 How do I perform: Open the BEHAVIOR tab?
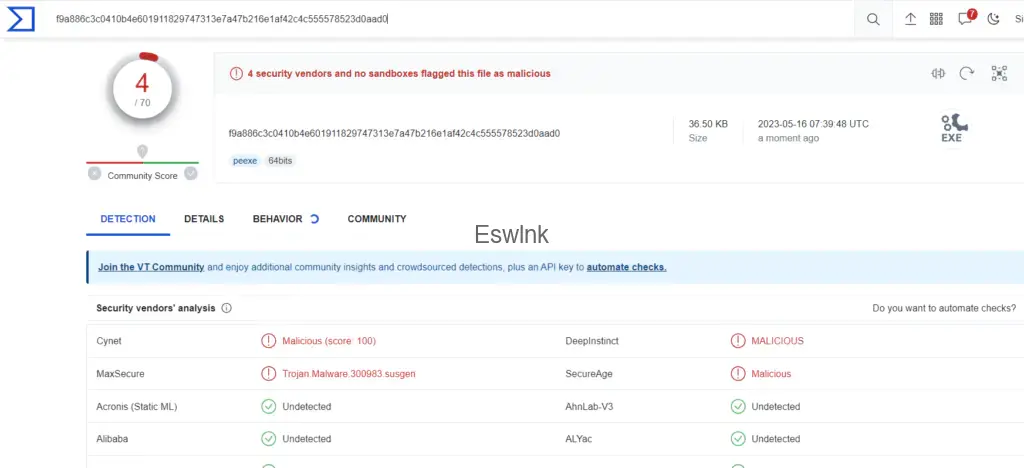click(277, 219)
